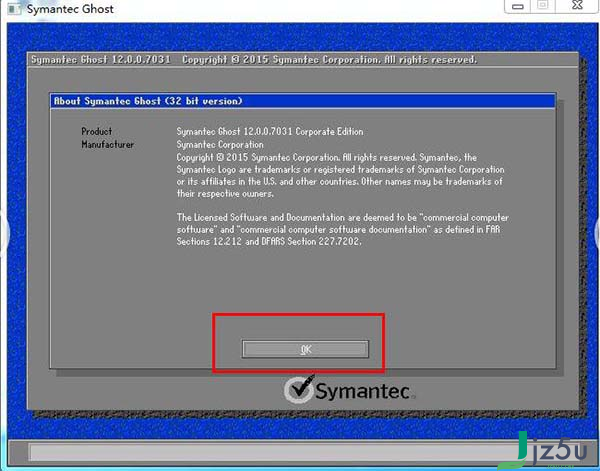Click the Ghost 12.0.0.7031 copyright header line
Viewport: 600px width, 471px height.
tap(254, 60)
